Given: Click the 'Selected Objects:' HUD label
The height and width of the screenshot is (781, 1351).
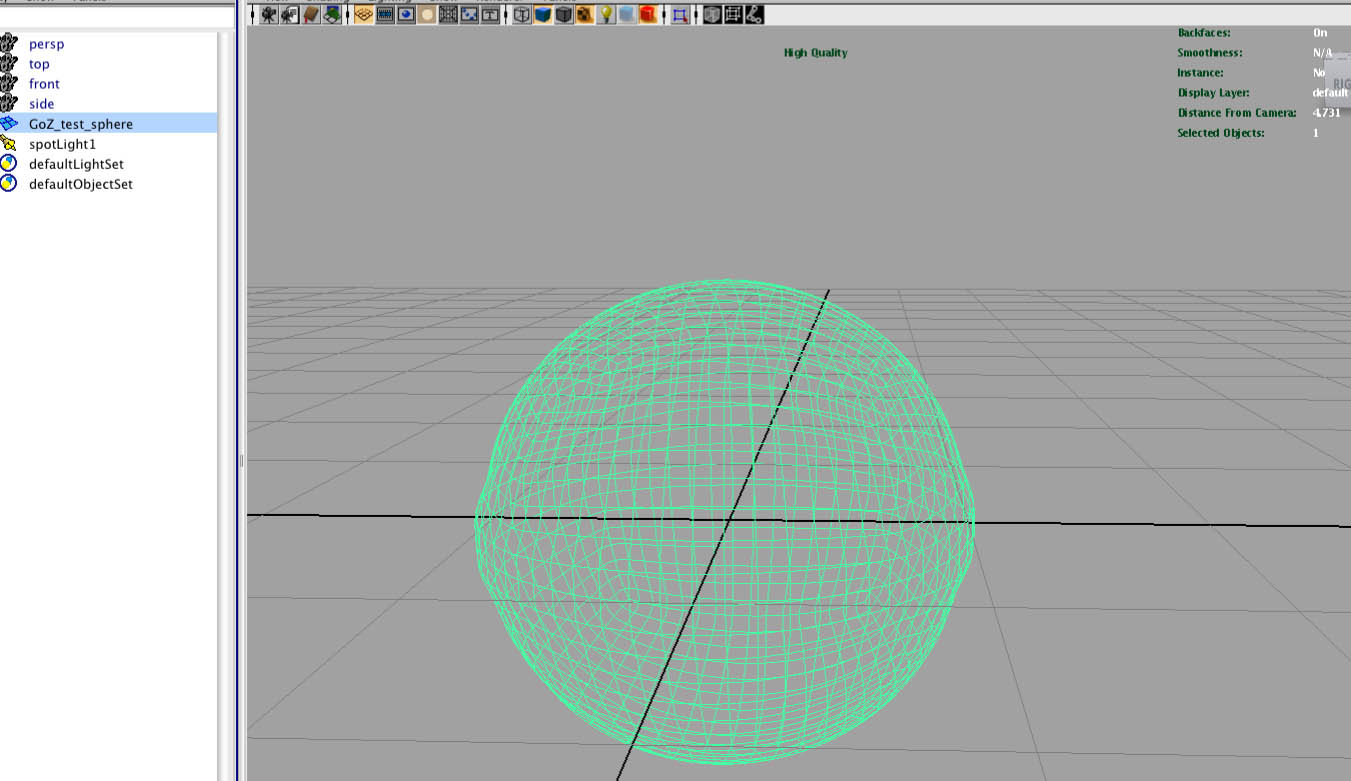Looking at the screenshot, I should pyautogui.click(x=1221, y=133).
